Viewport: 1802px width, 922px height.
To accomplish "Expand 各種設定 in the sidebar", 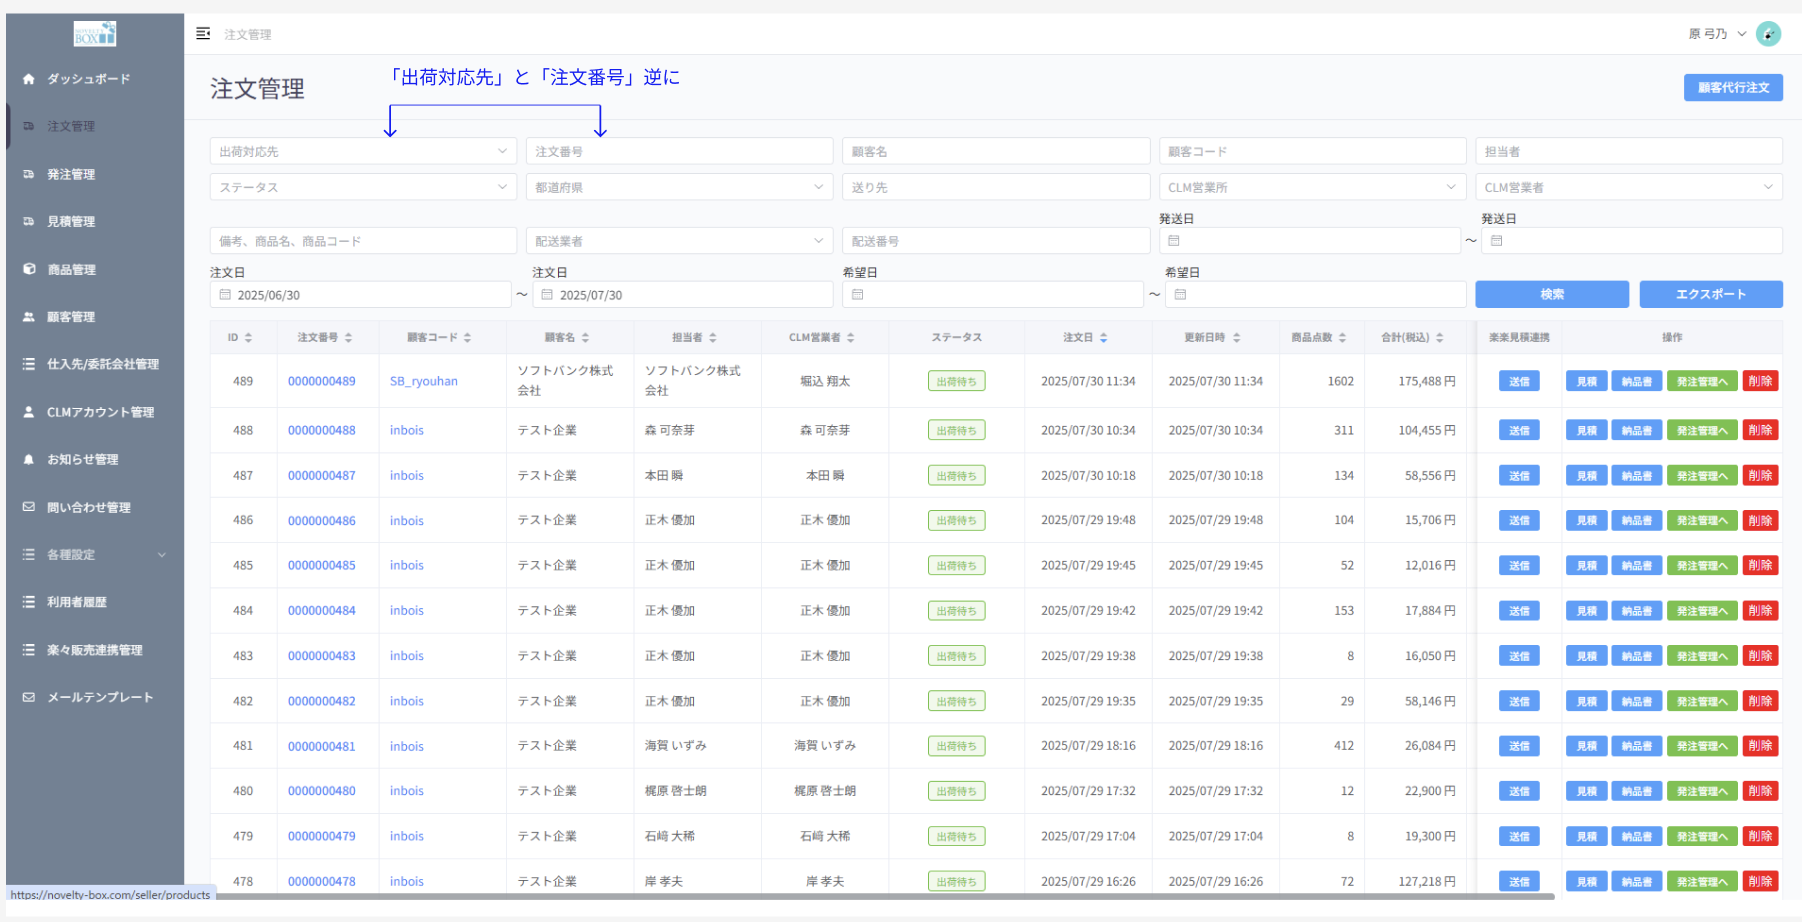I will (95, 555).
